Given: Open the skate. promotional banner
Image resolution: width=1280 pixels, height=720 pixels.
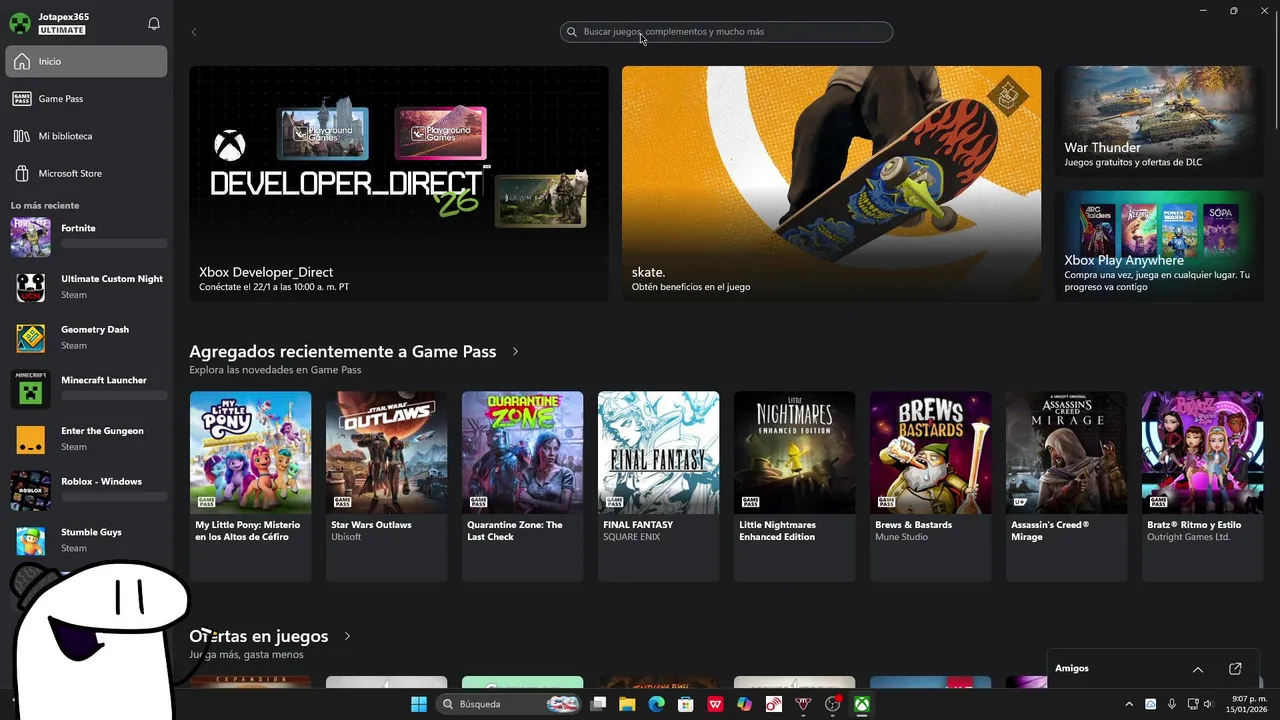Looking at the screenshot, I should (x=831, y=184).
